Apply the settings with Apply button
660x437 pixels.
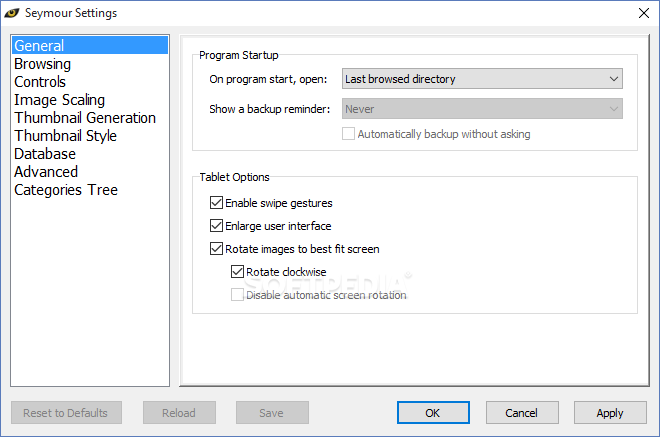[x=610, y=413]
